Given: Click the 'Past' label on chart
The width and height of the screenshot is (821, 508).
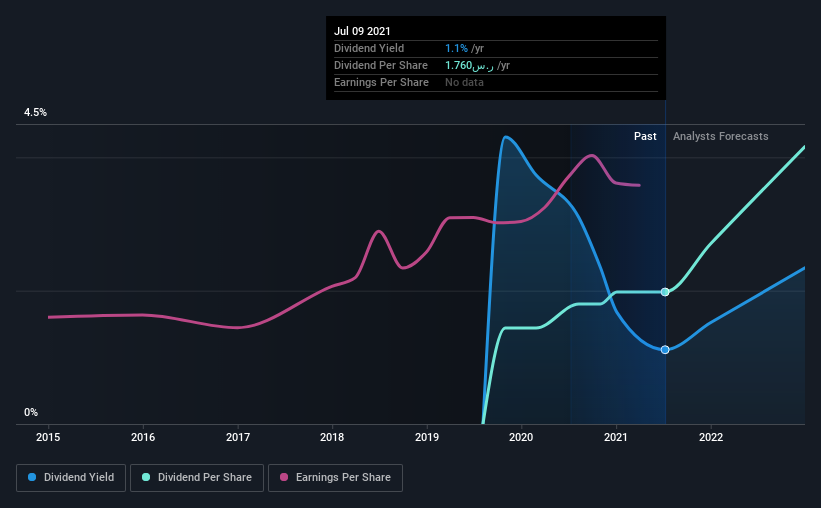Looking at the screenshot, I should coord(645,136).
